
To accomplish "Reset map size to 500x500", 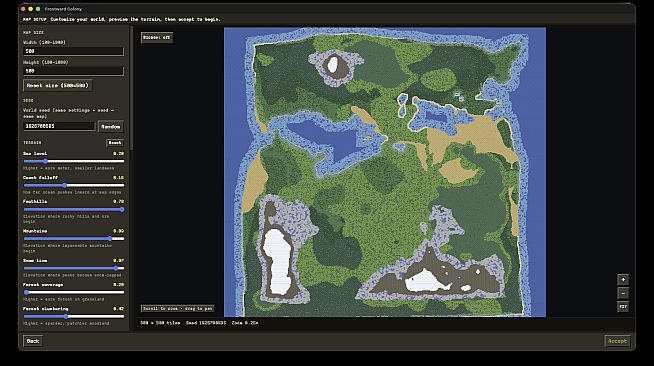I will pos(58,85).
